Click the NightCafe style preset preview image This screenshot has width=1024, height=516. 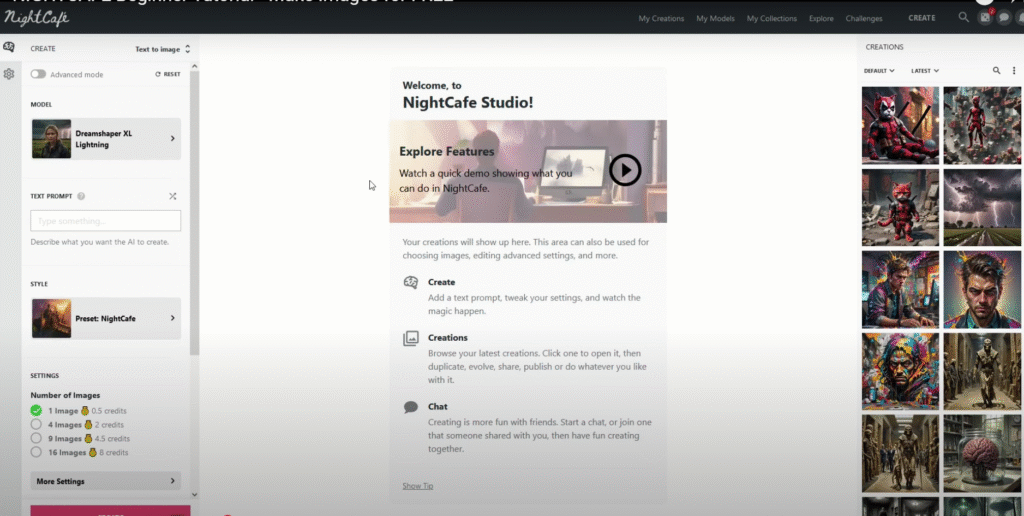(52, 318)
